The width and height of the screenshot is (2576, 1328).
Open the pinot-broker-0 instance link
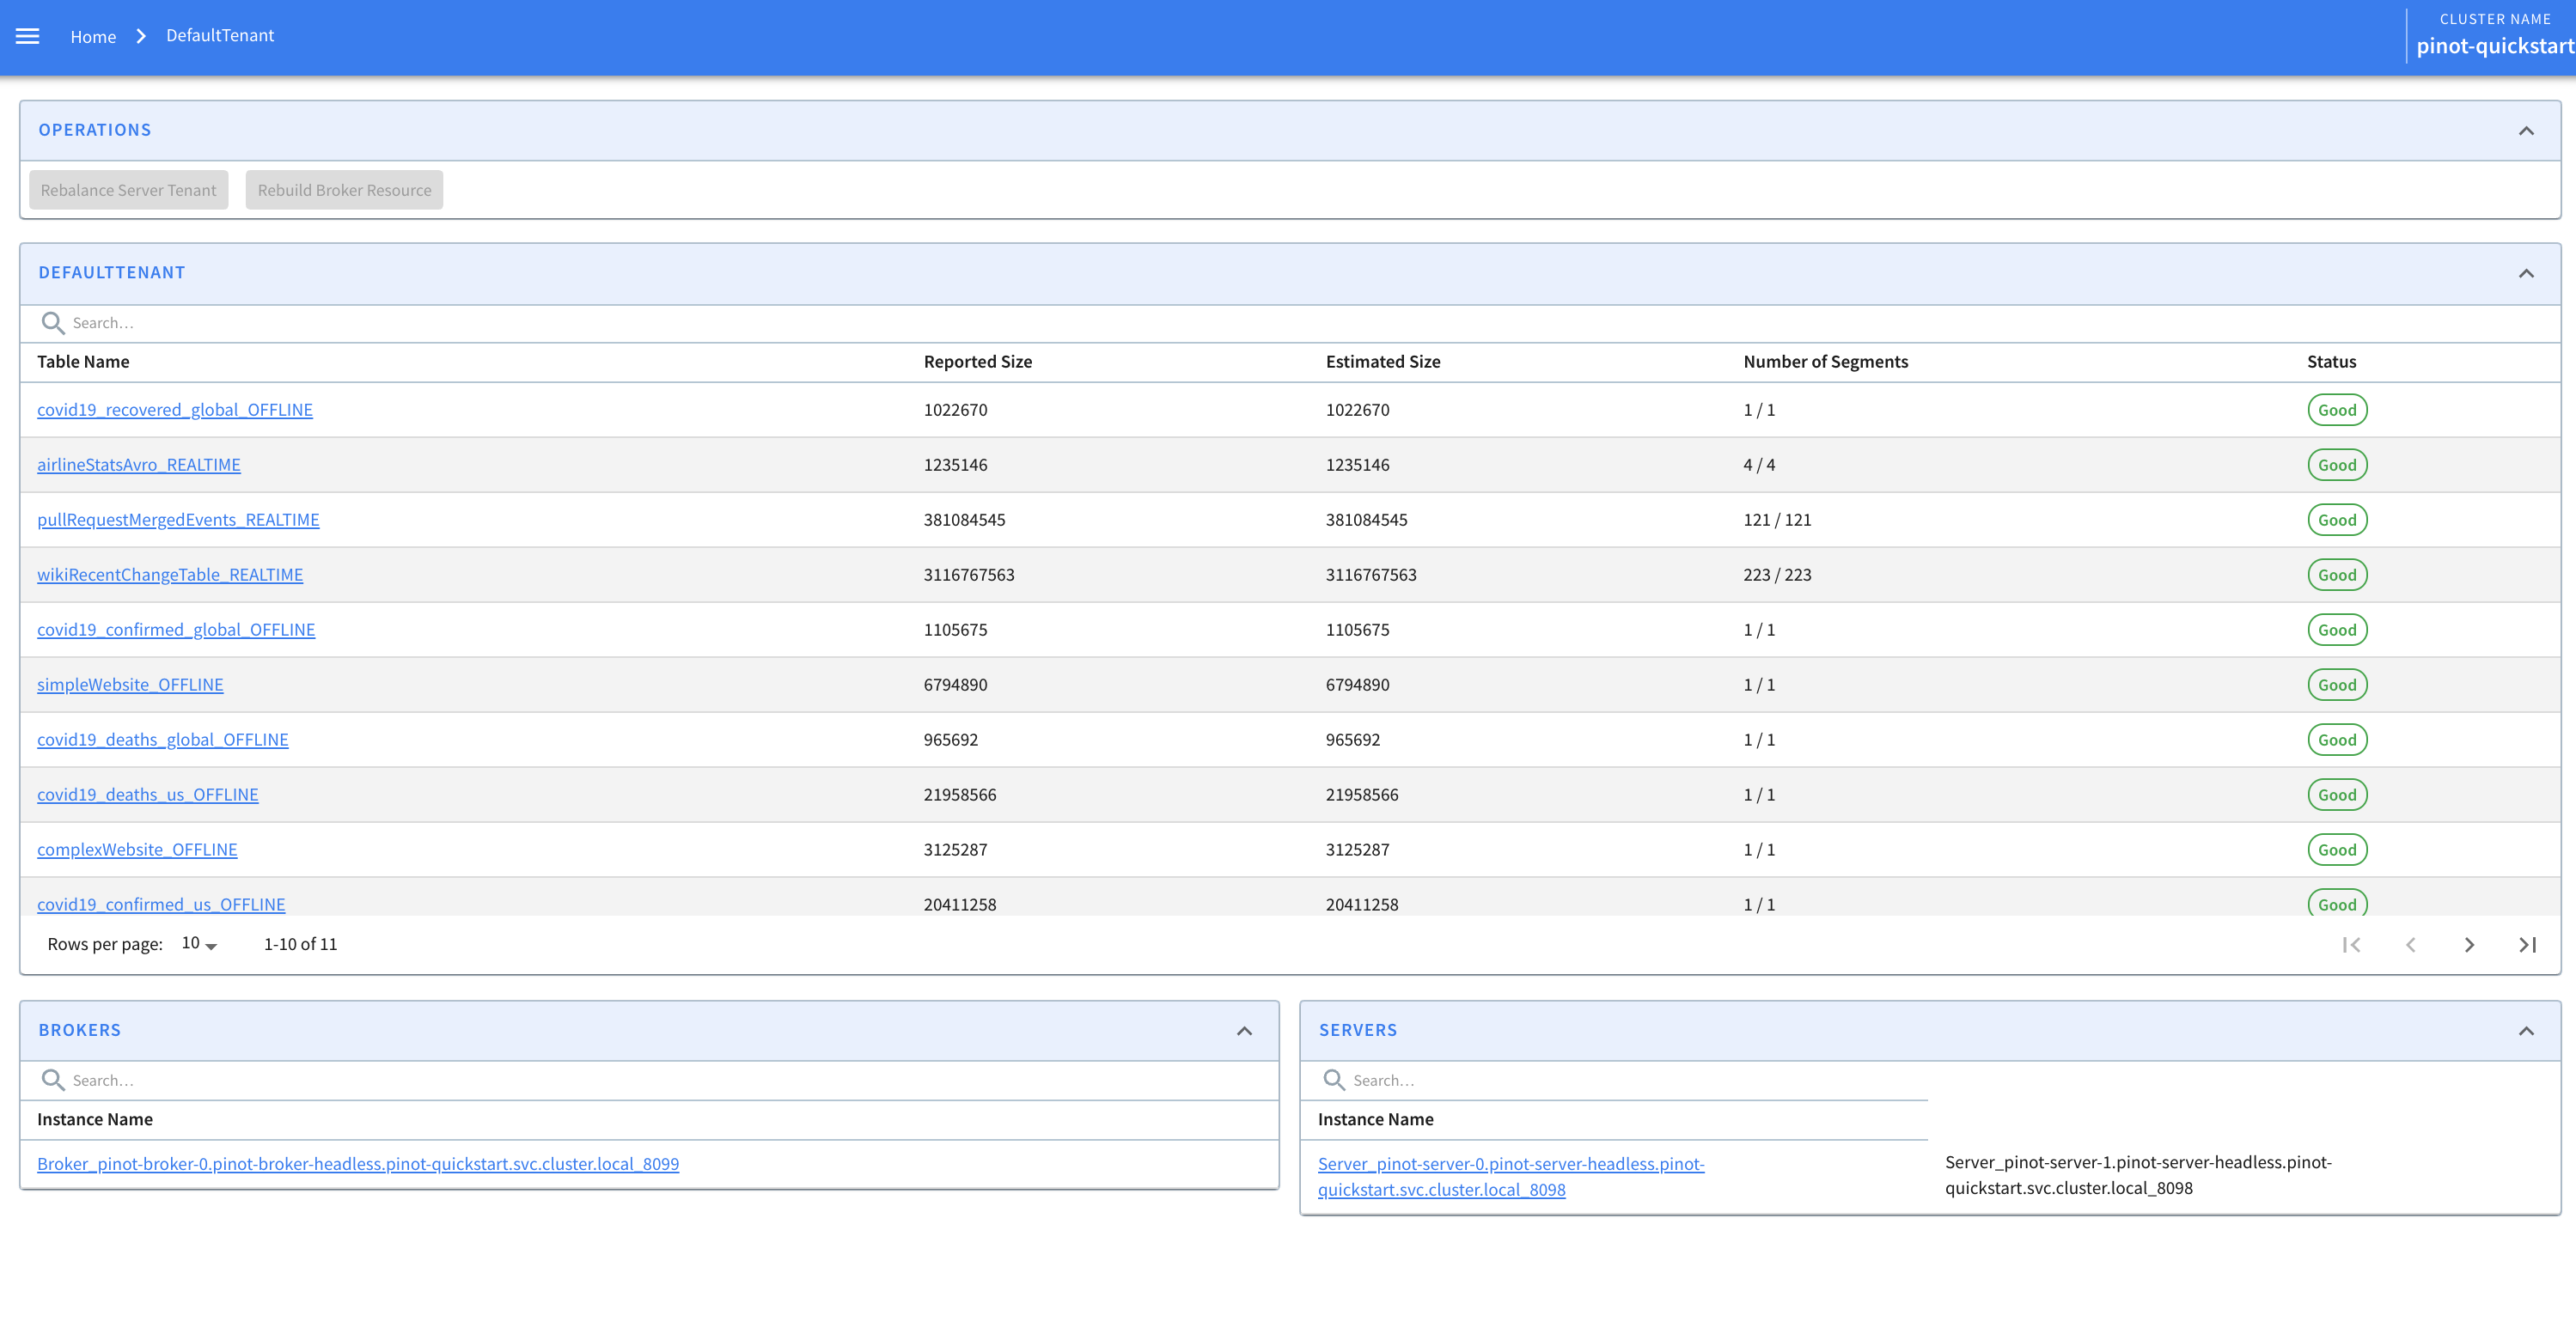[358, 1164]
